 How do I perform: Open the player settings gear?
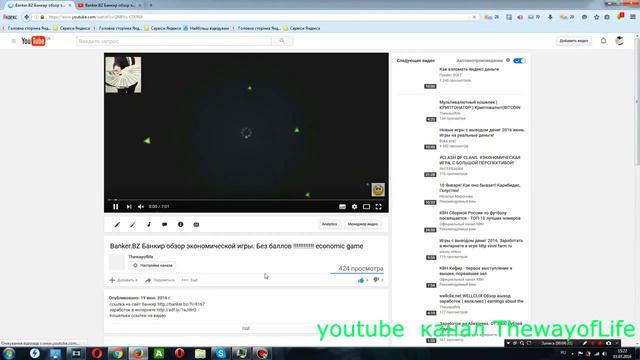pos(354,207)
